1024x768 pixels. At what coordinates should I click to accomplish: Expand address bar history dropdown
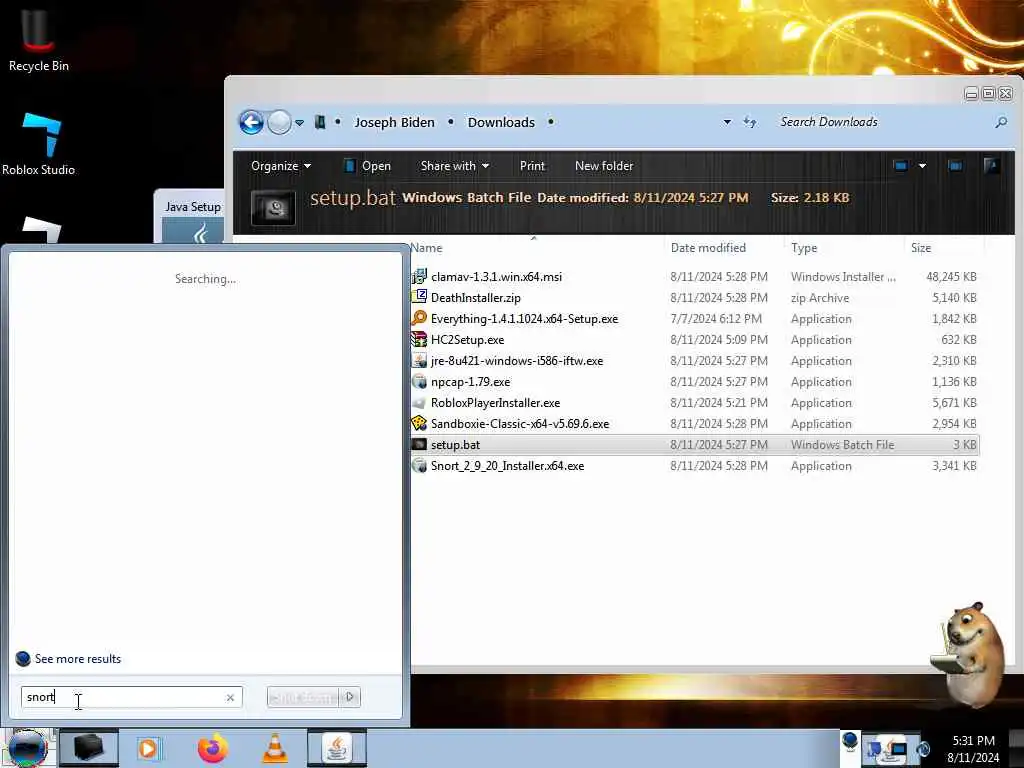coord(727,122)
